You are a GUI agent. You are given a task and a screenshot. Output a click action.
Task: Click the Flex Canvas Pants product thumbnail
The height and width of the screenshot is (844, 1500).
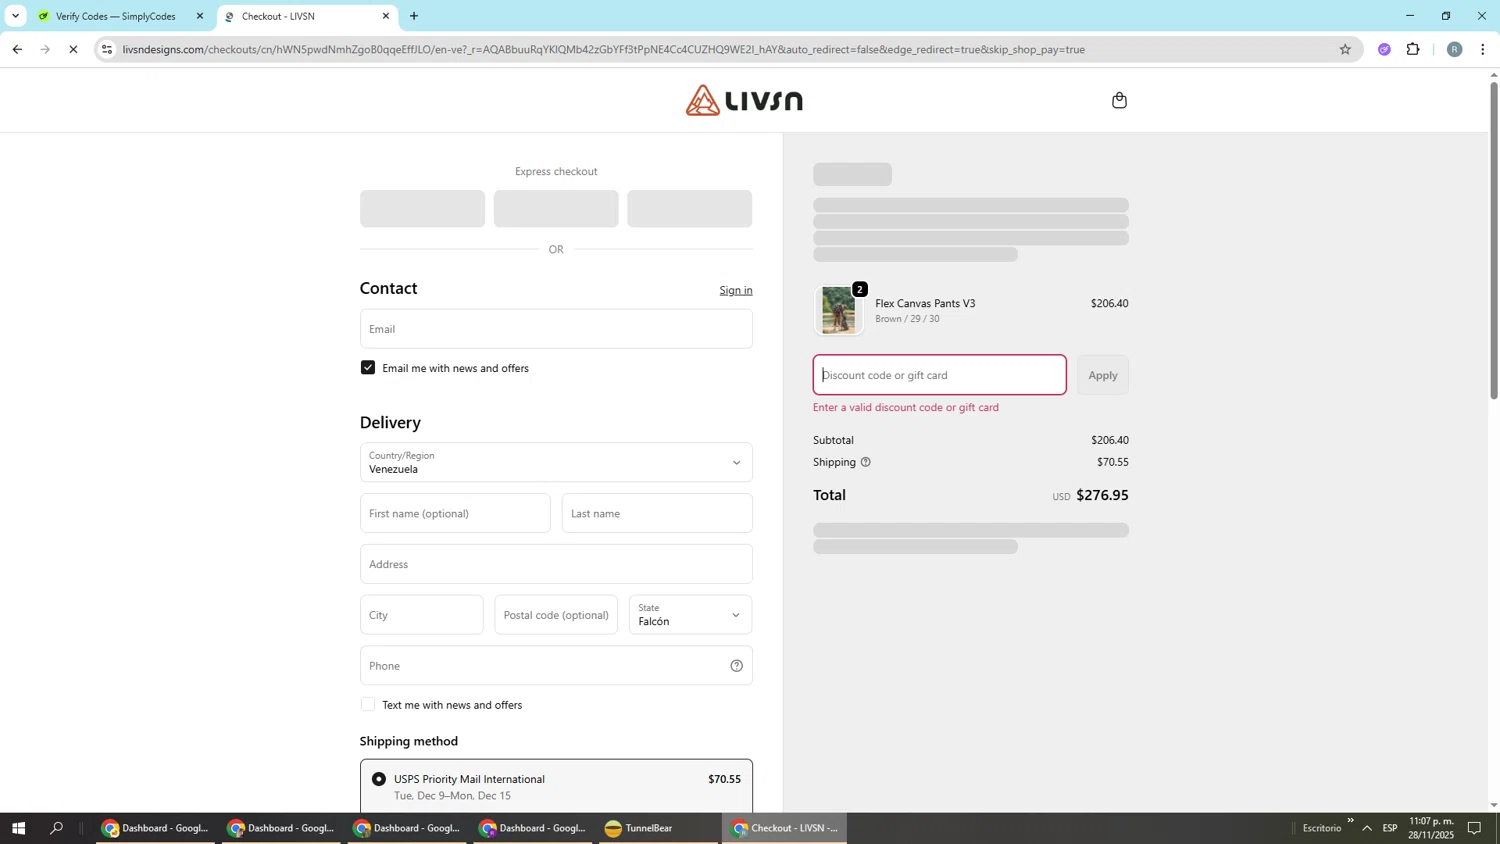tap(838, 310)
